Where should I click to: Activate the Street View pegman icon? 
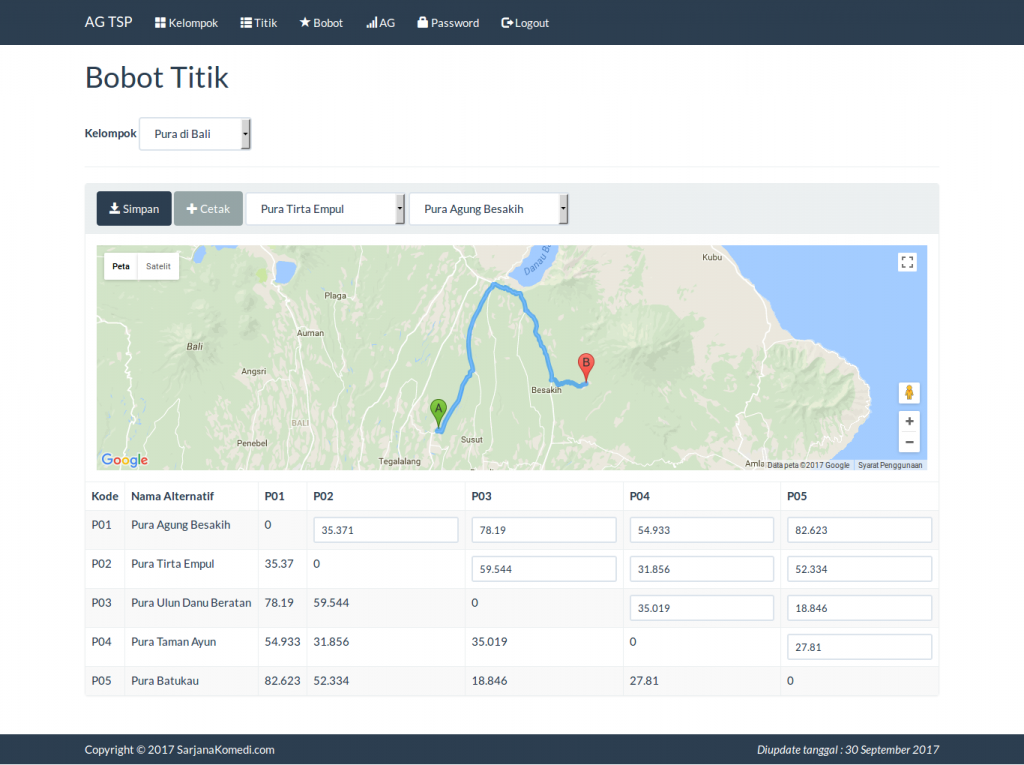(x=909, y=392)
